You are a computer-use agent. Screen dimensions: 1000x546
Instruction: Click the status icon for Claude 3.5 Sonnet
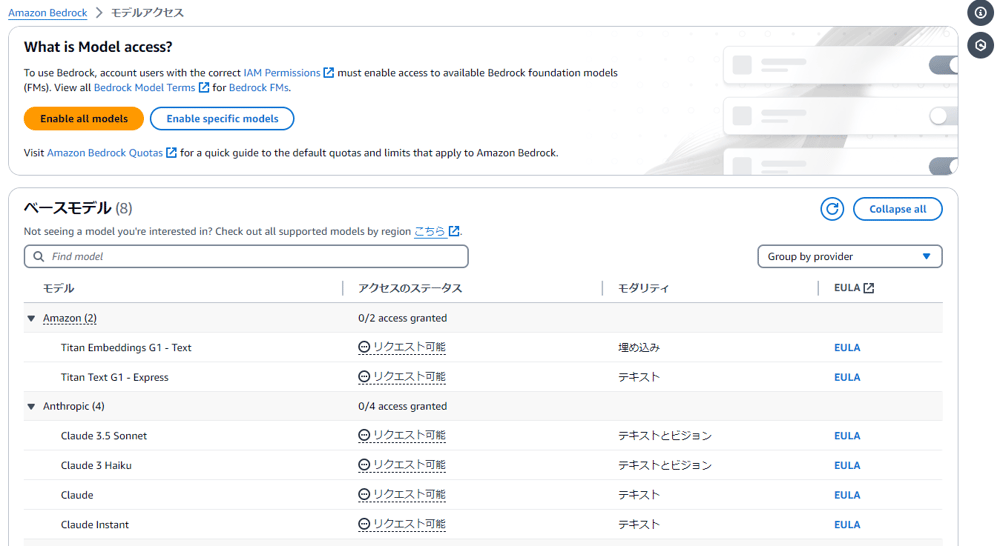364,435
